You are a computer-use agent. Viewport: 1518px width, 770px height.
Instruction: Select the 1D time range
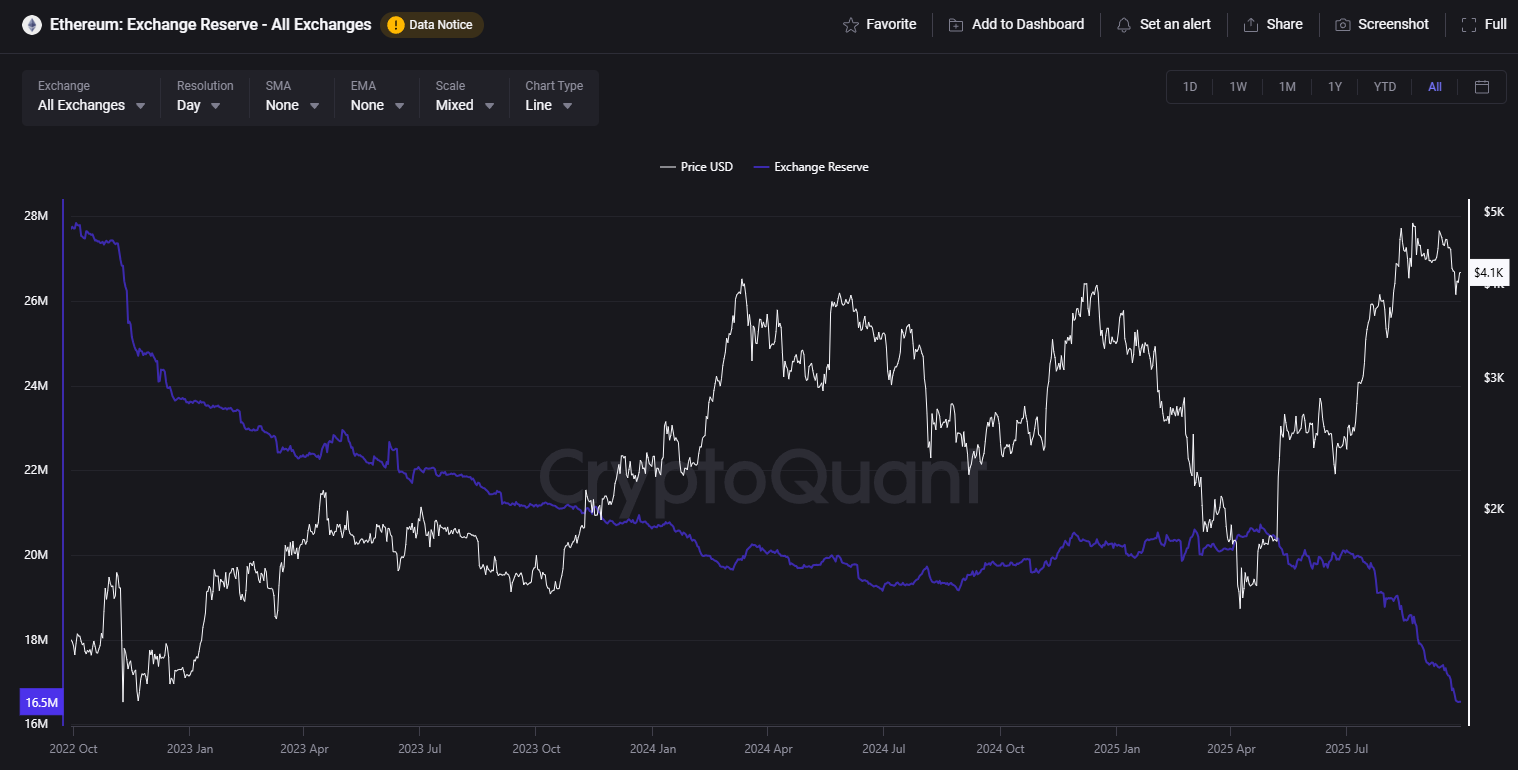point(1190,87)
